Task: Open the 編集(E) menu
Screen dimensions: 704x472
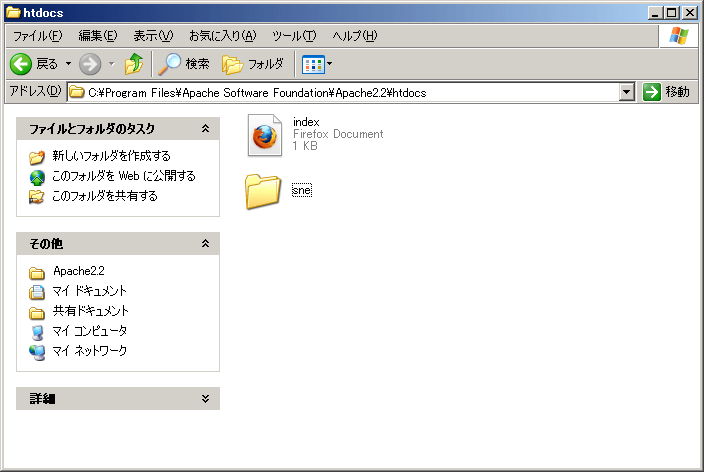Action: point(97,35)
